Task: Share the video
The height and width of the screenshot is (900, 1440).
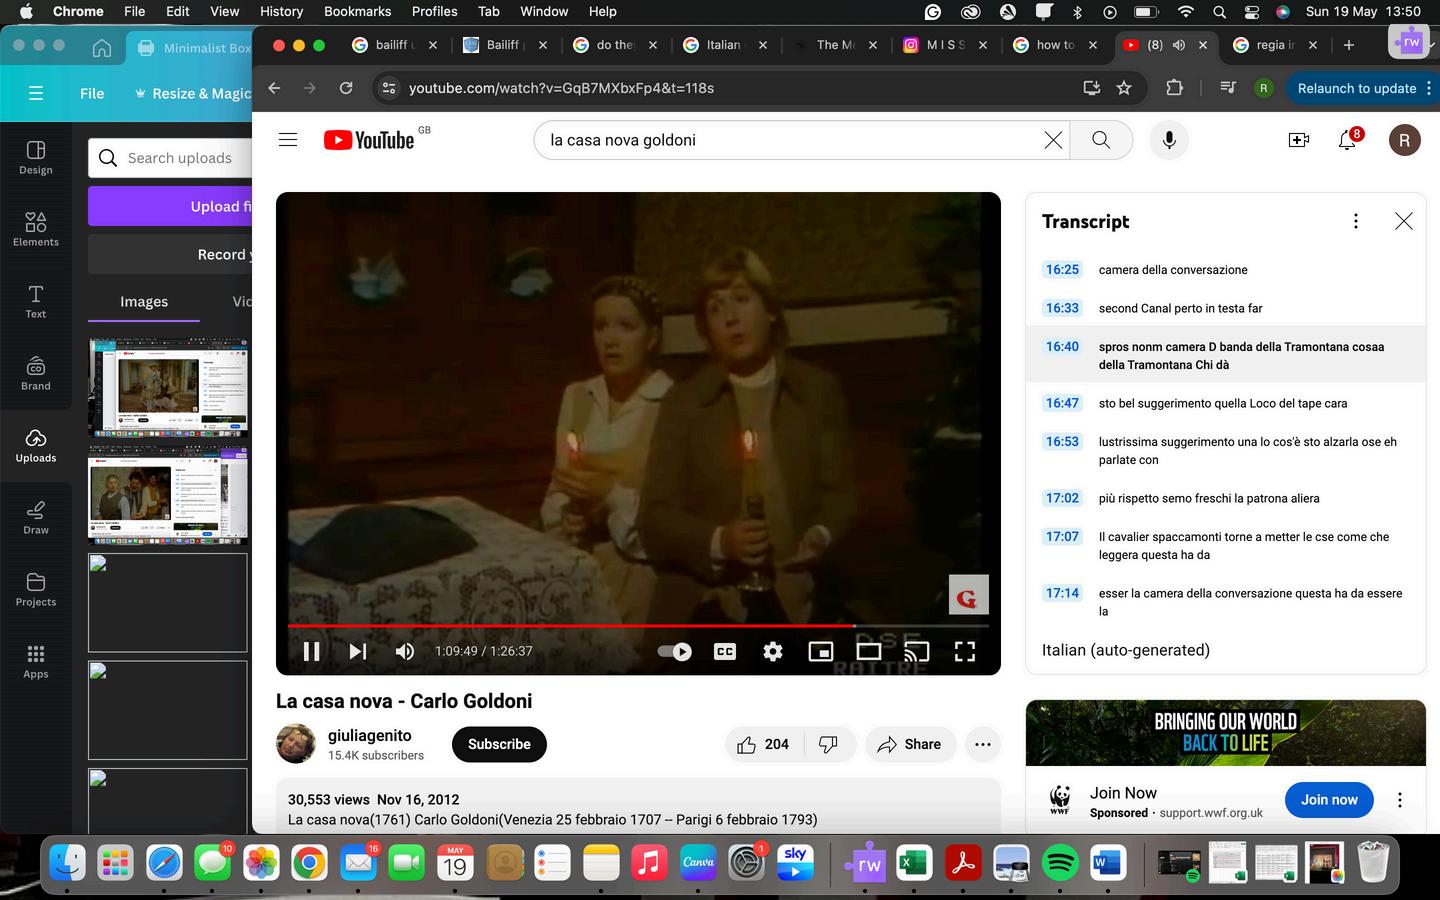Action: pyautogui.click(x=909, y=744)
